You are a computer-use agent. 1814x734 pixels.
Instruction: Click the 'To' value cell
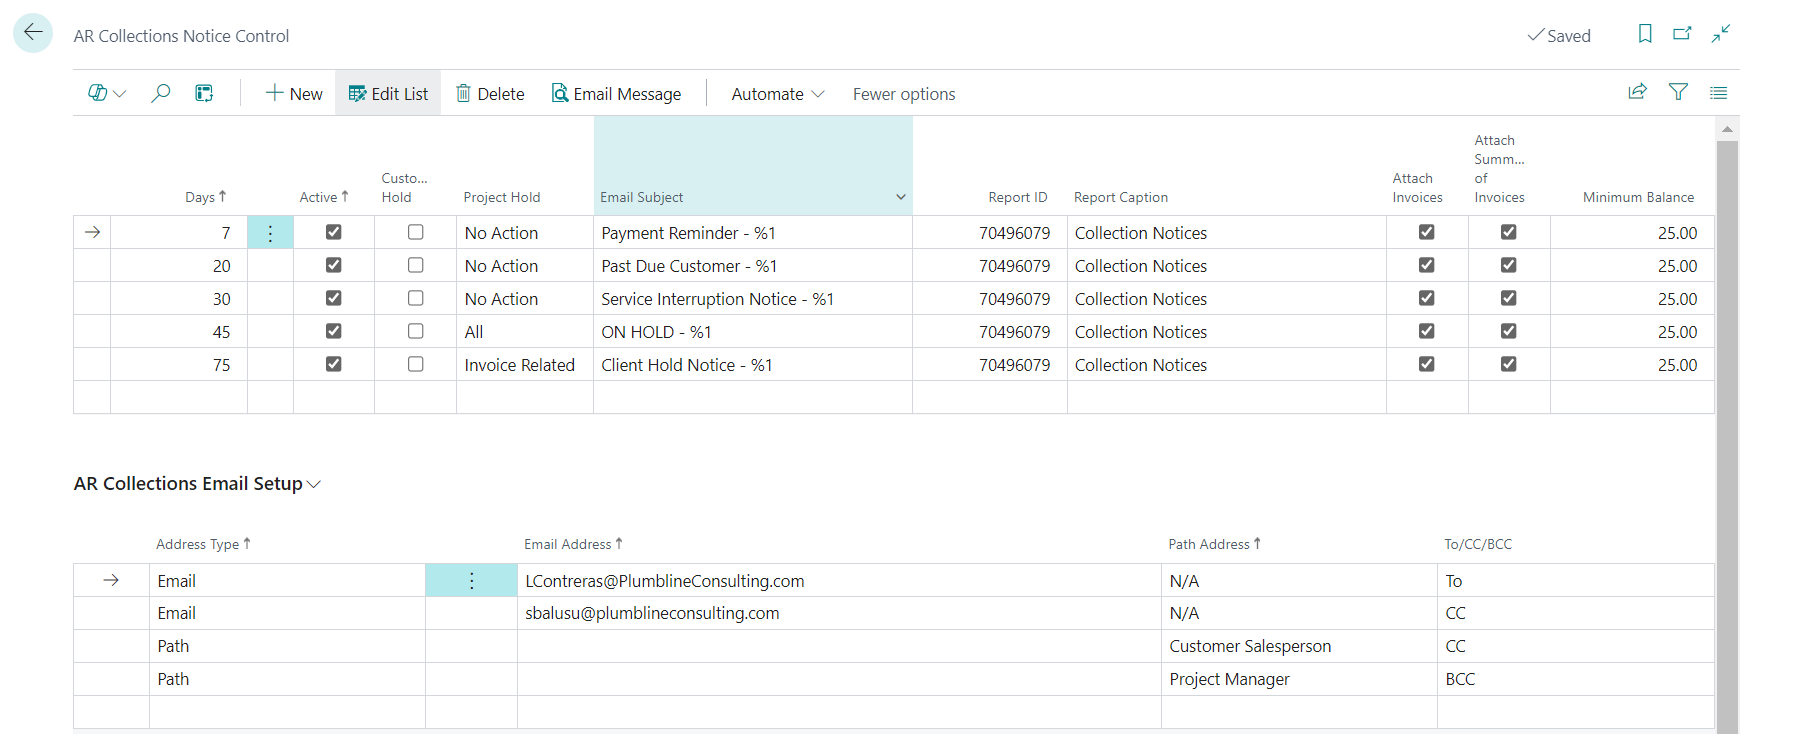coord(1575,581)
